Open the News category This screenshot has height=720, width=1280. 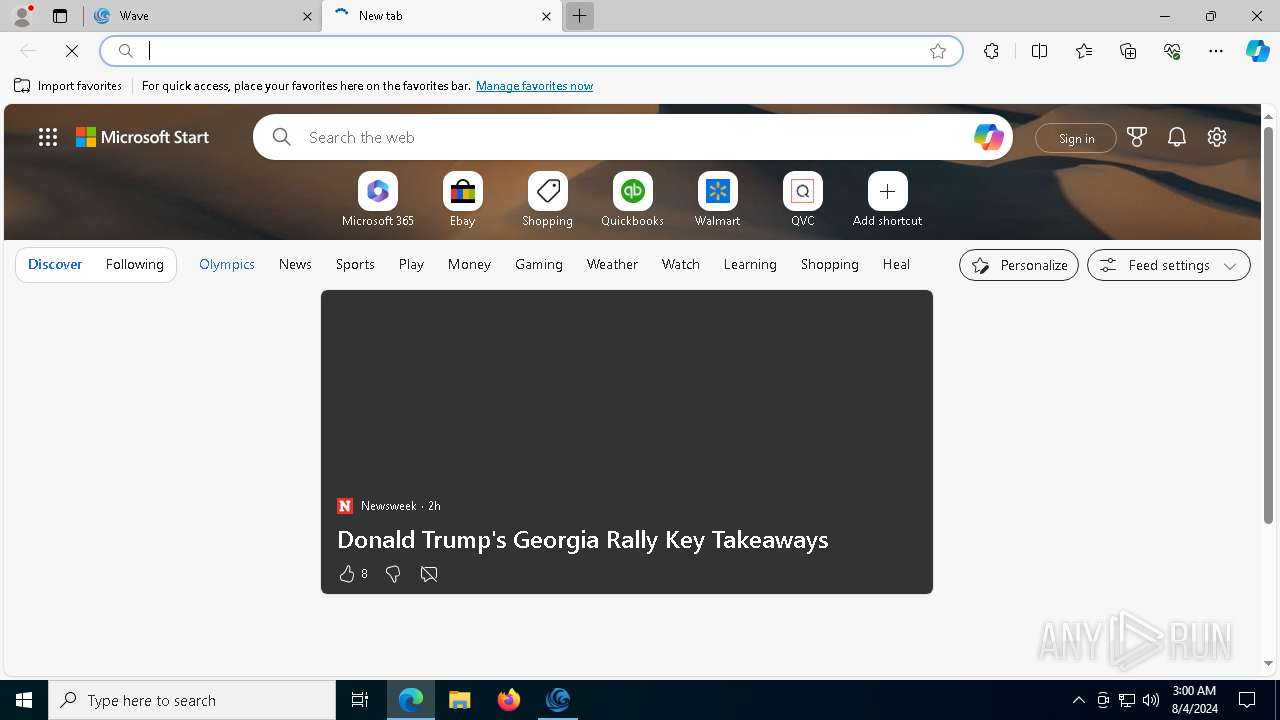[295, 265]
